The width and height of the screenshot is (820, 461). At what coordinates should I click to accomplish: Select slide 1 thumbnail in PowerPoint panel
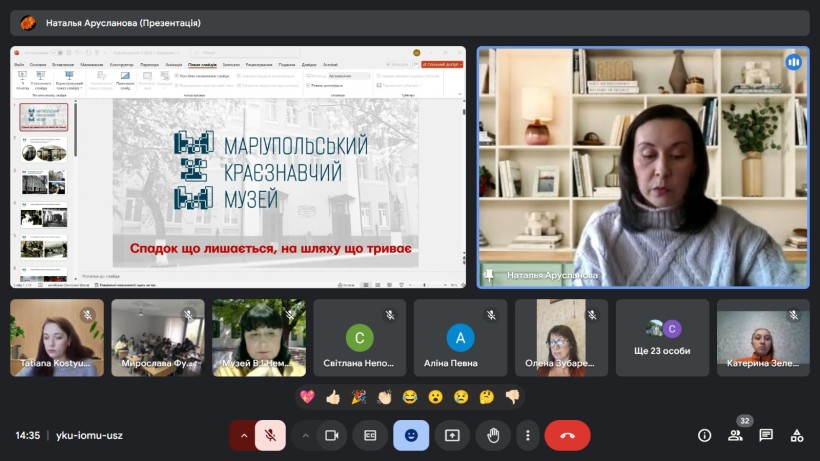(43, 117)
